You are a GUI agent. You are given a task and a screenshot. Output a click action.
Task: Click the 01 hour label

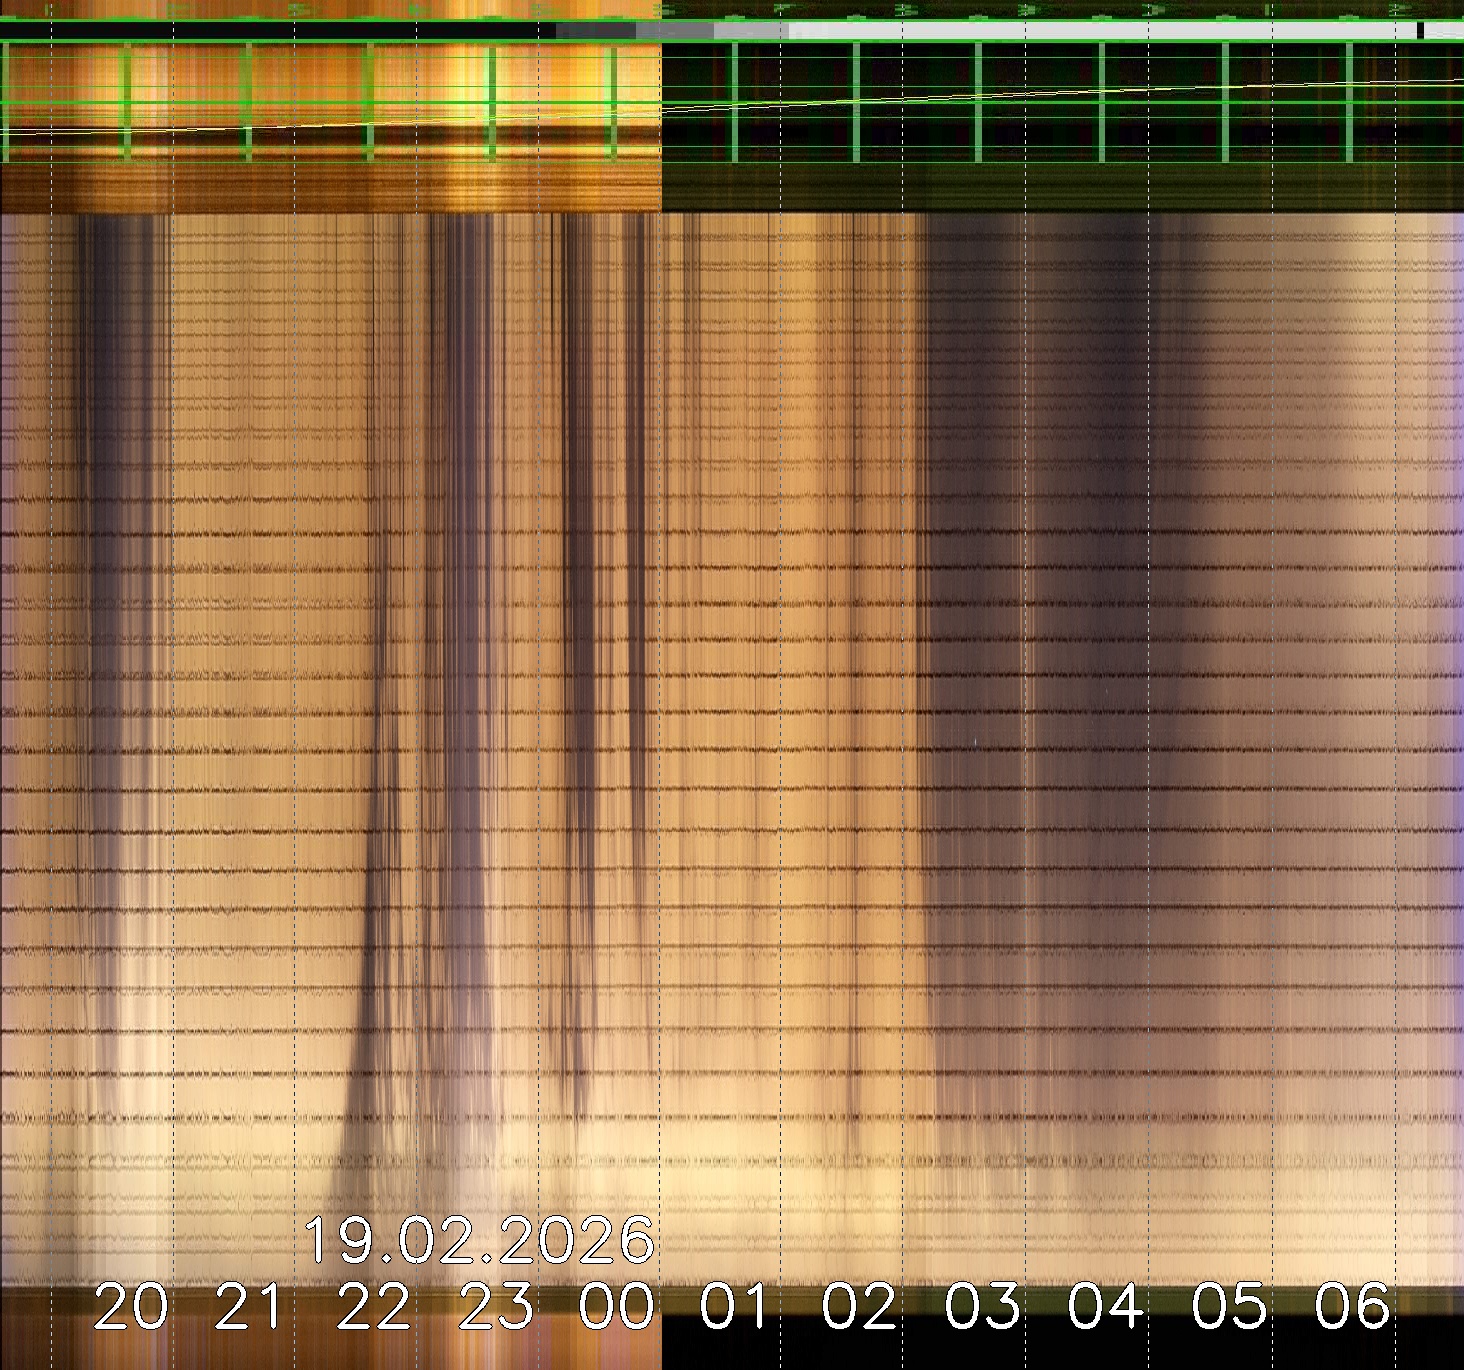coord(736,1307)
